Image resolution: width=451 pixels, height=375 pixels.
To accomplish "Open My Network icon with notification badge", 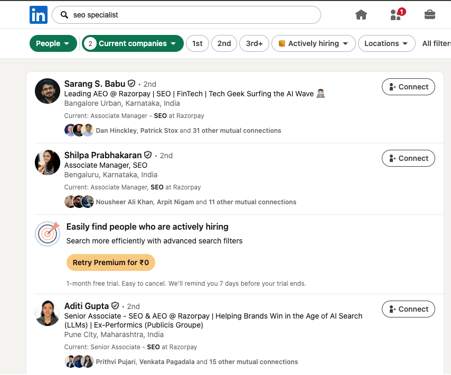I will pyautogui.click(x=397, y=14).
